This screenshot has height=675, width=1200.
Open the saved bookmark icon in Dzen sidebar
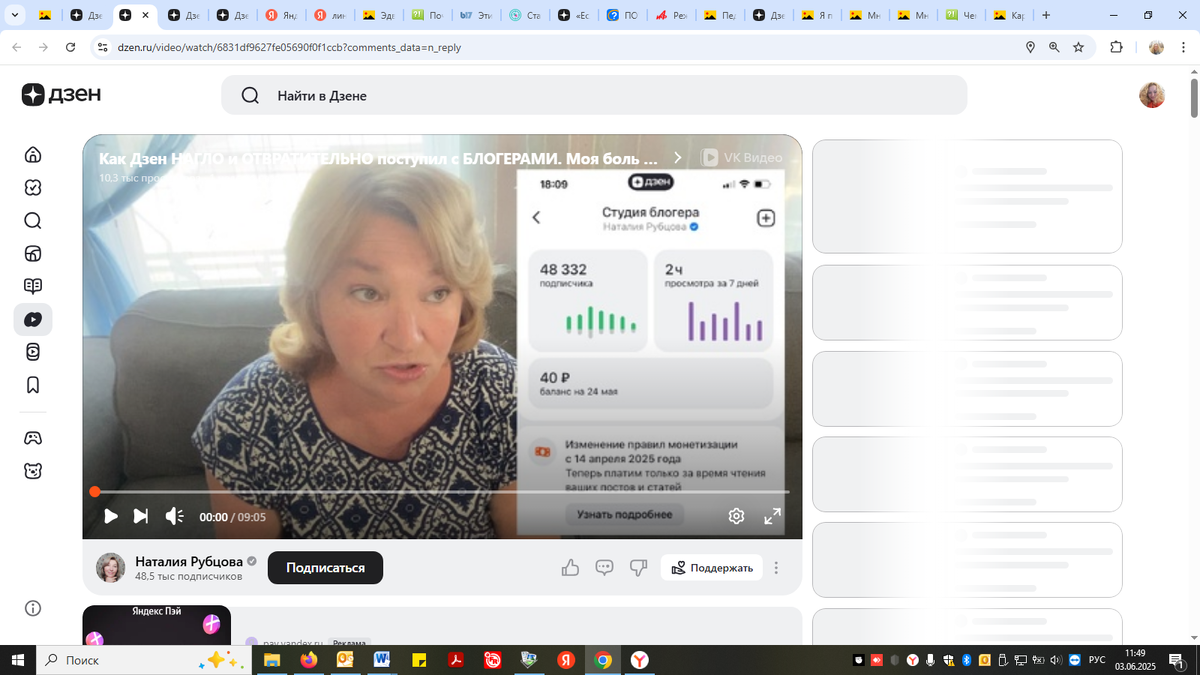tap(33, 385)
